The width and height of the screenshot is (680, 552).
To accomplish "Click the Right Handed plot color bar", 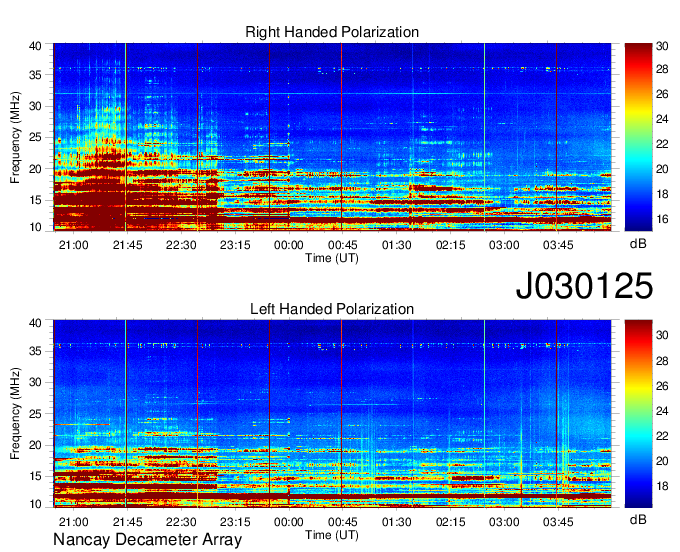I will tap(638, 137).
